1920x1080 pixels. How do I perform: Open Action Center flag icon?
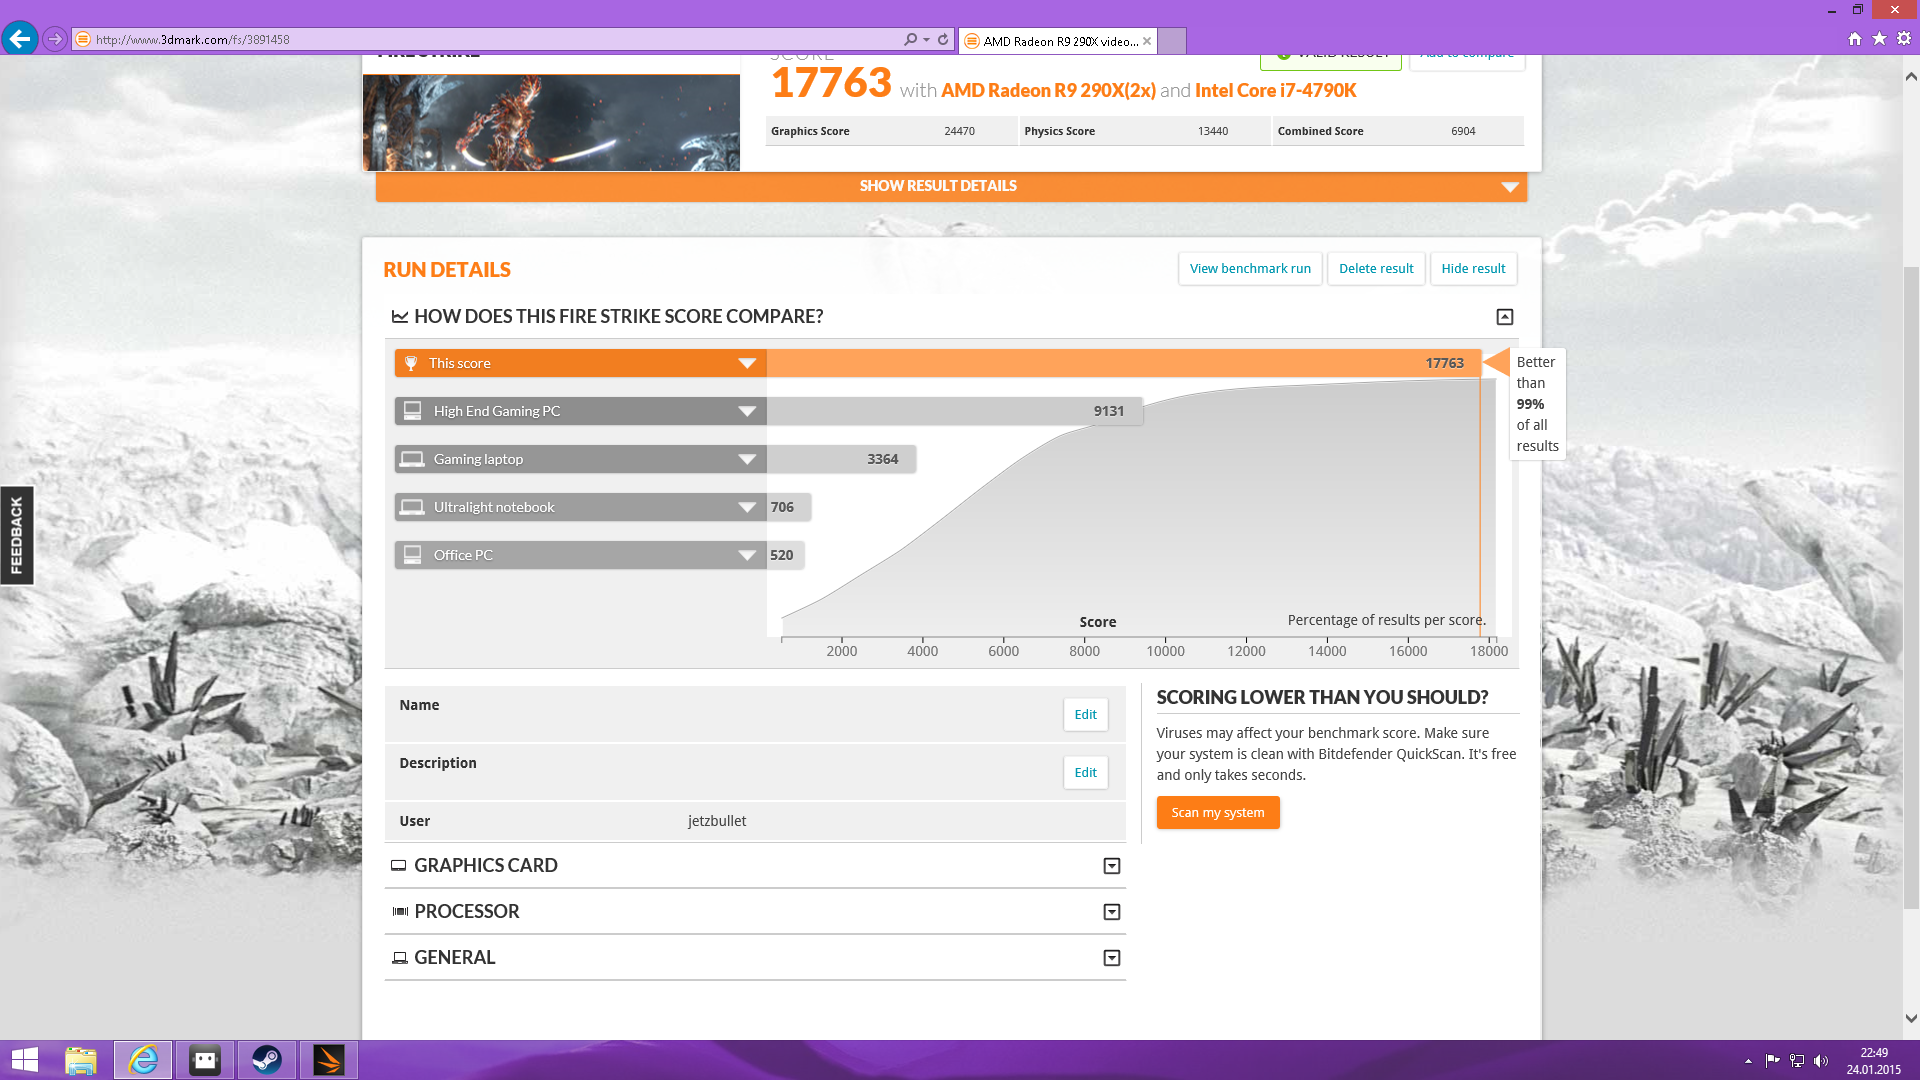click(1772, 1061)
